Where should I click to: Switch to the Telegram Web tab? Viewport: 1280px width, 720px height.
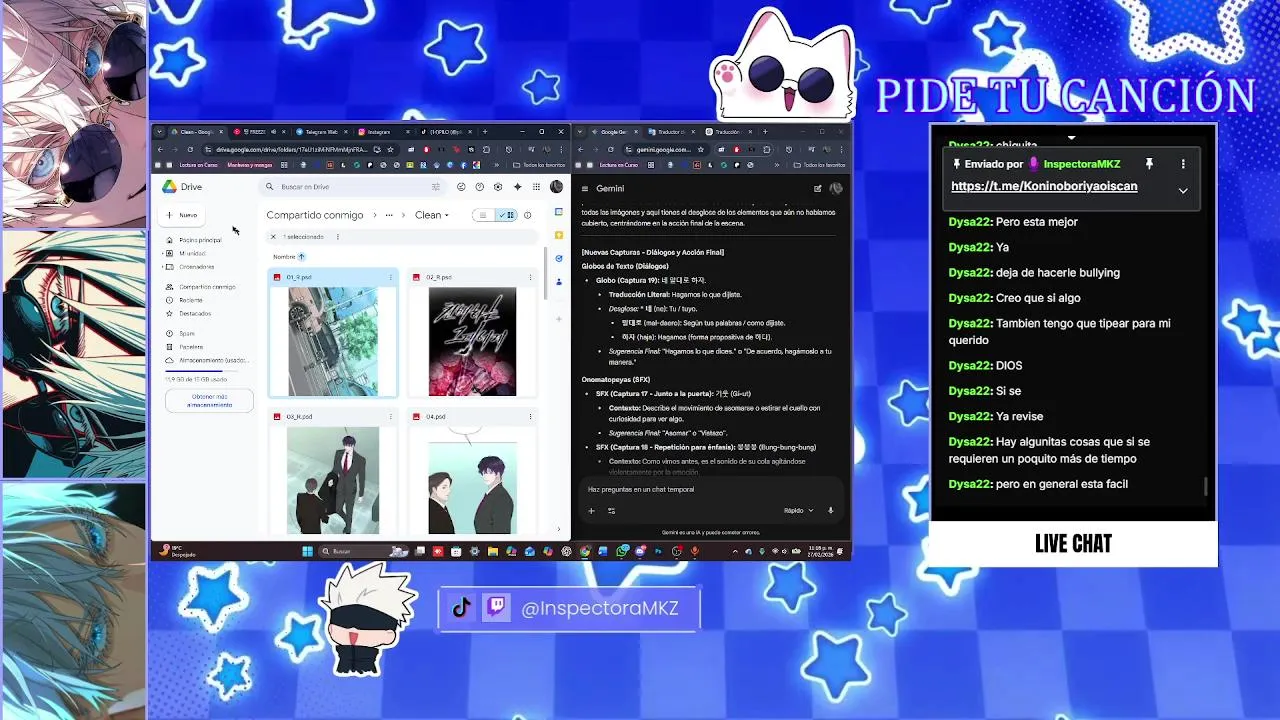tap(319, 132)
